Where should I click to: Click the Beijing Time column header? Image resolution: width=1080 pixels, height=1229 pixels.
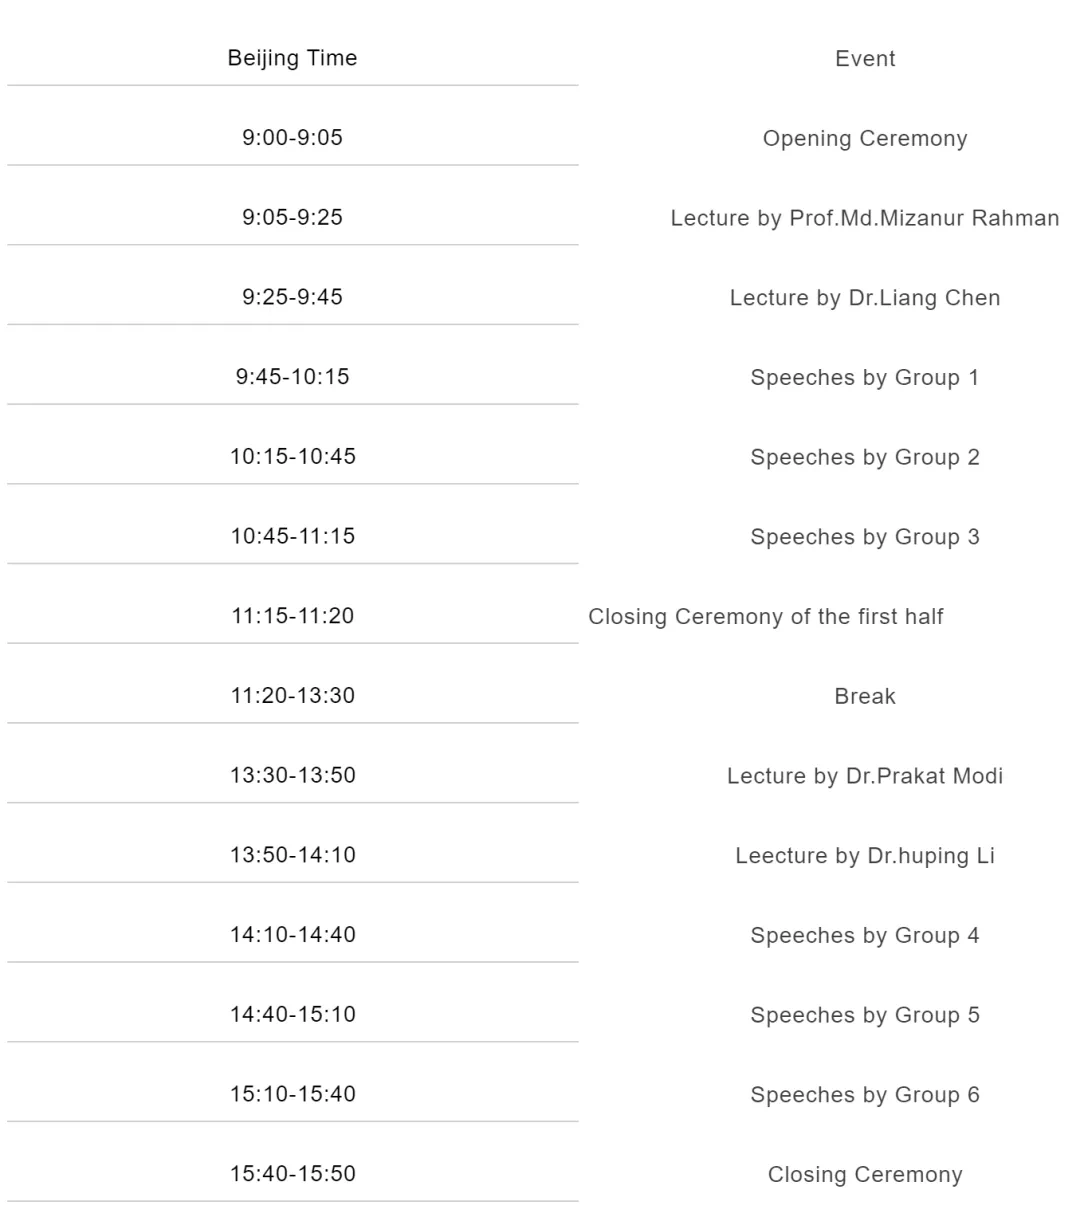[x=292, y=58]
